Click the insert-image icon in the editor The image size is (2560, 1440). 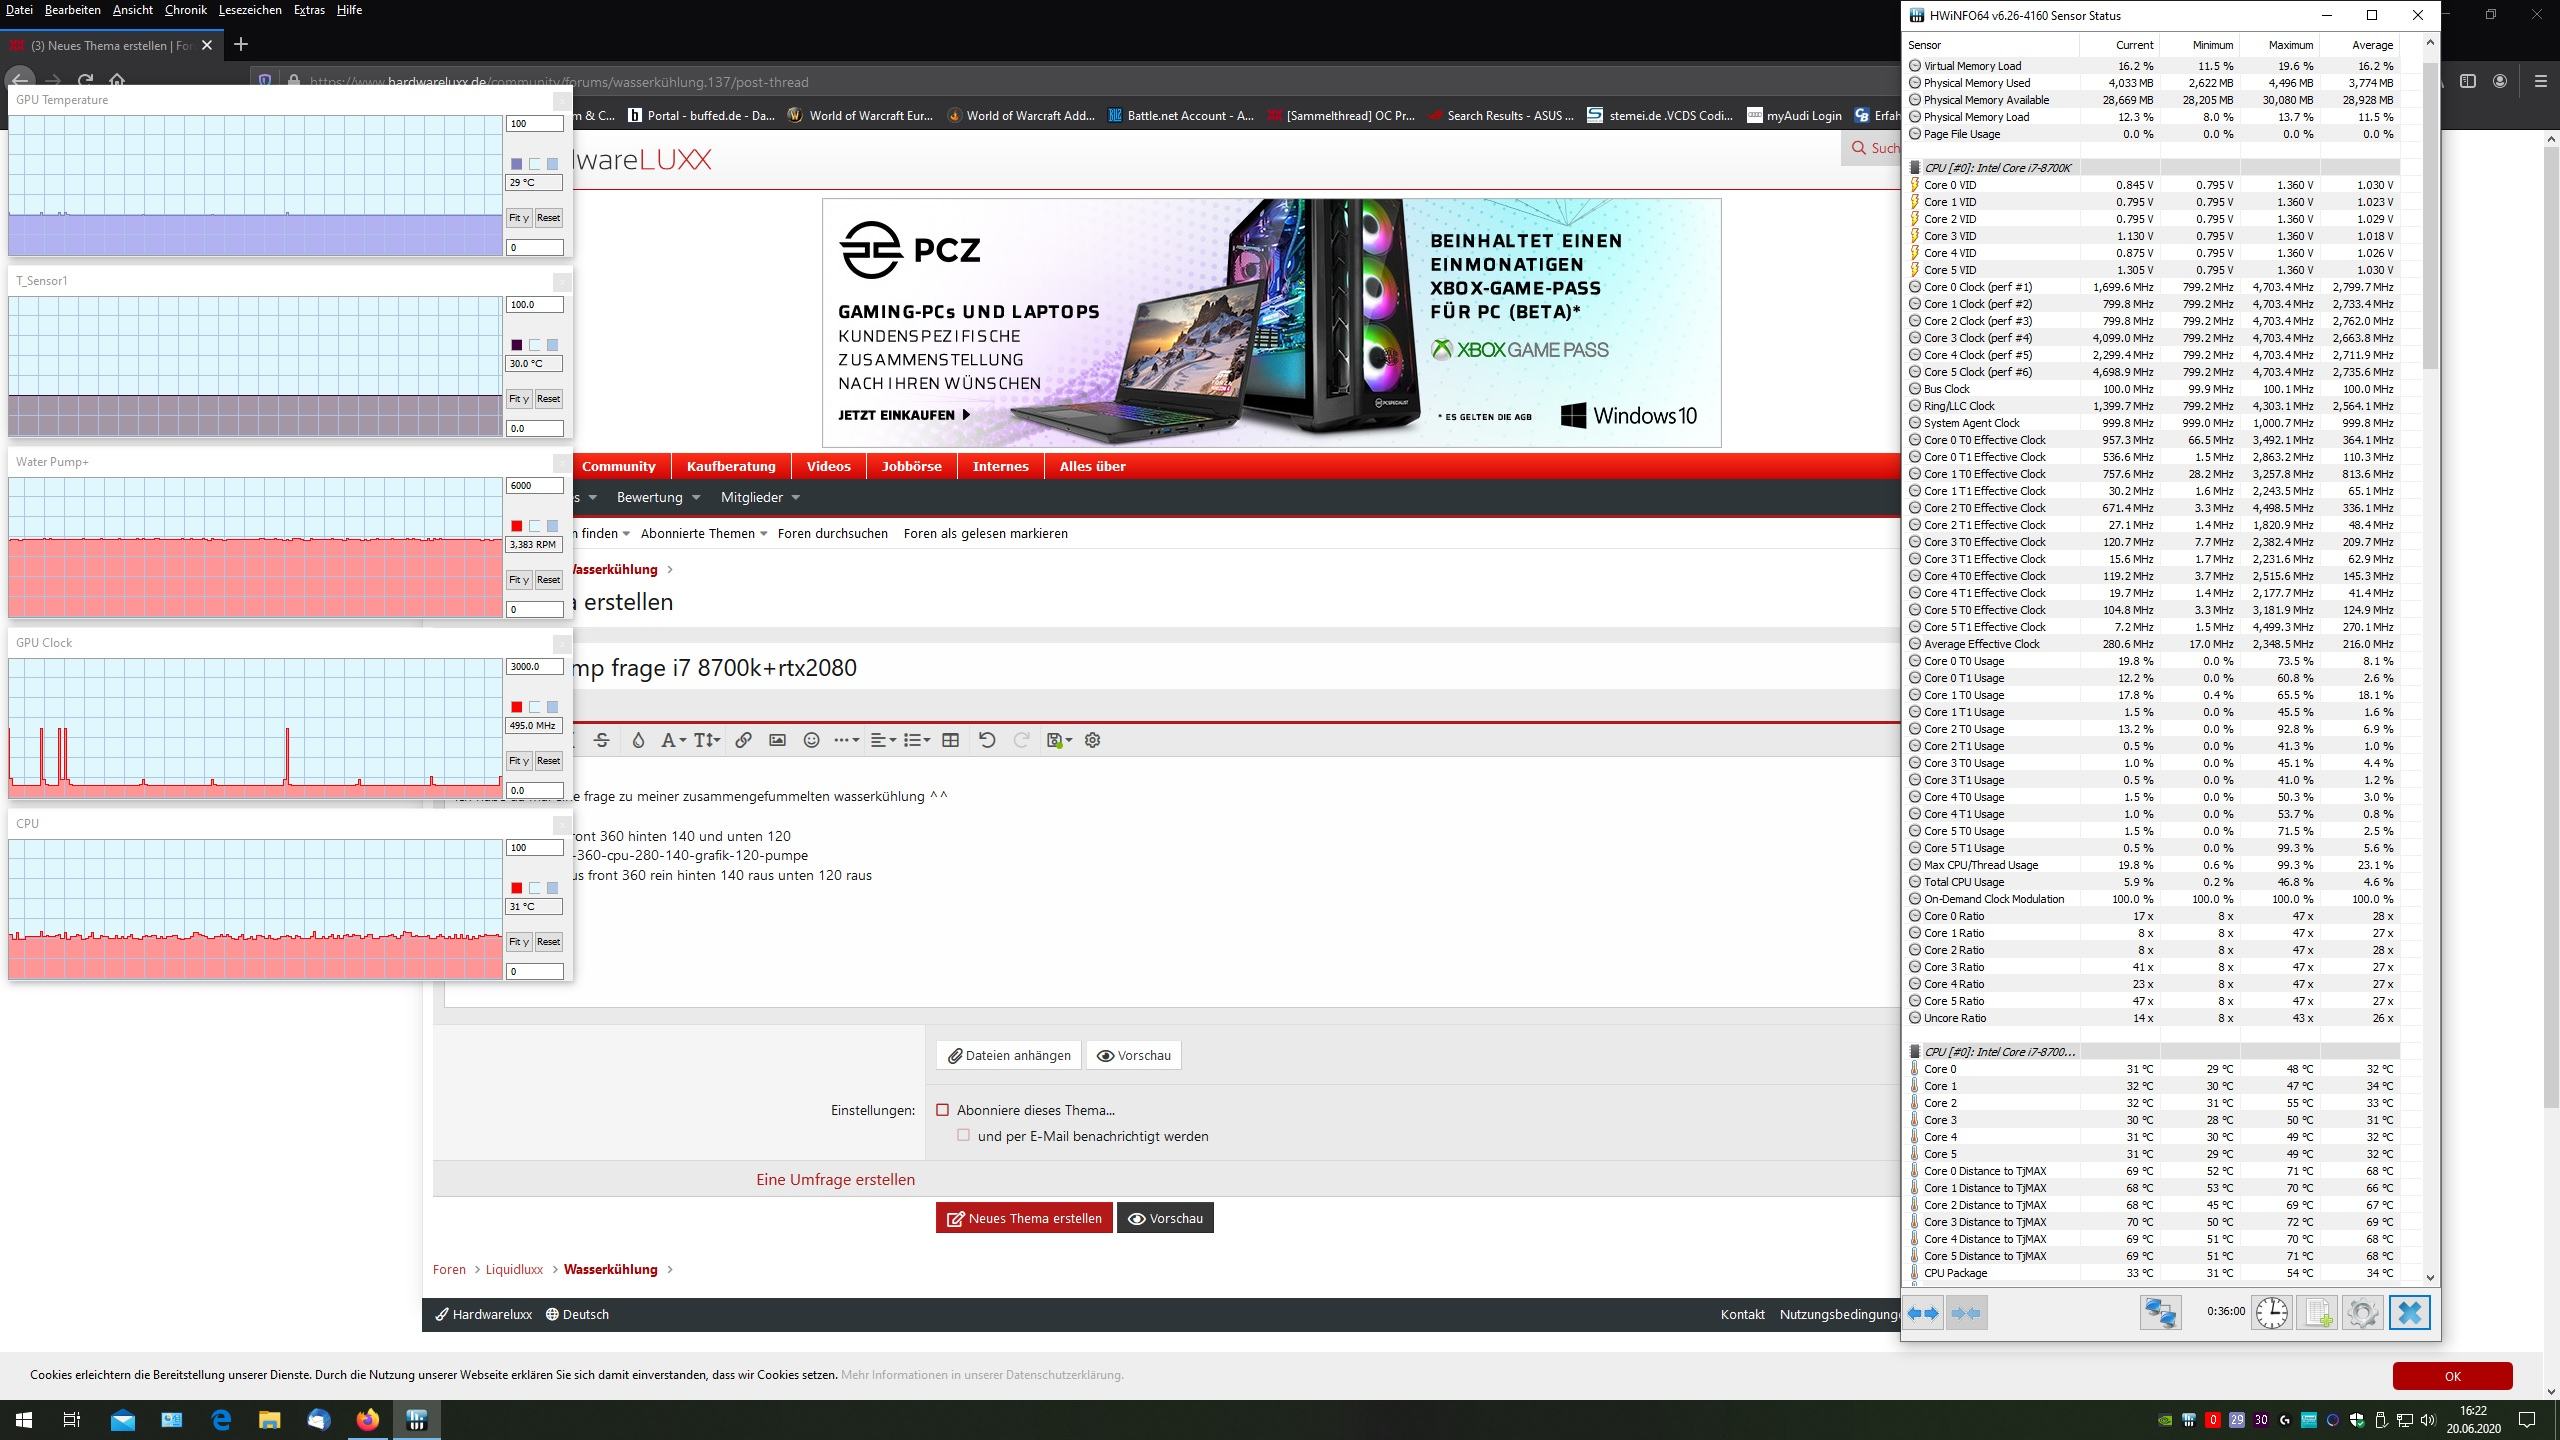pos(777,740)
